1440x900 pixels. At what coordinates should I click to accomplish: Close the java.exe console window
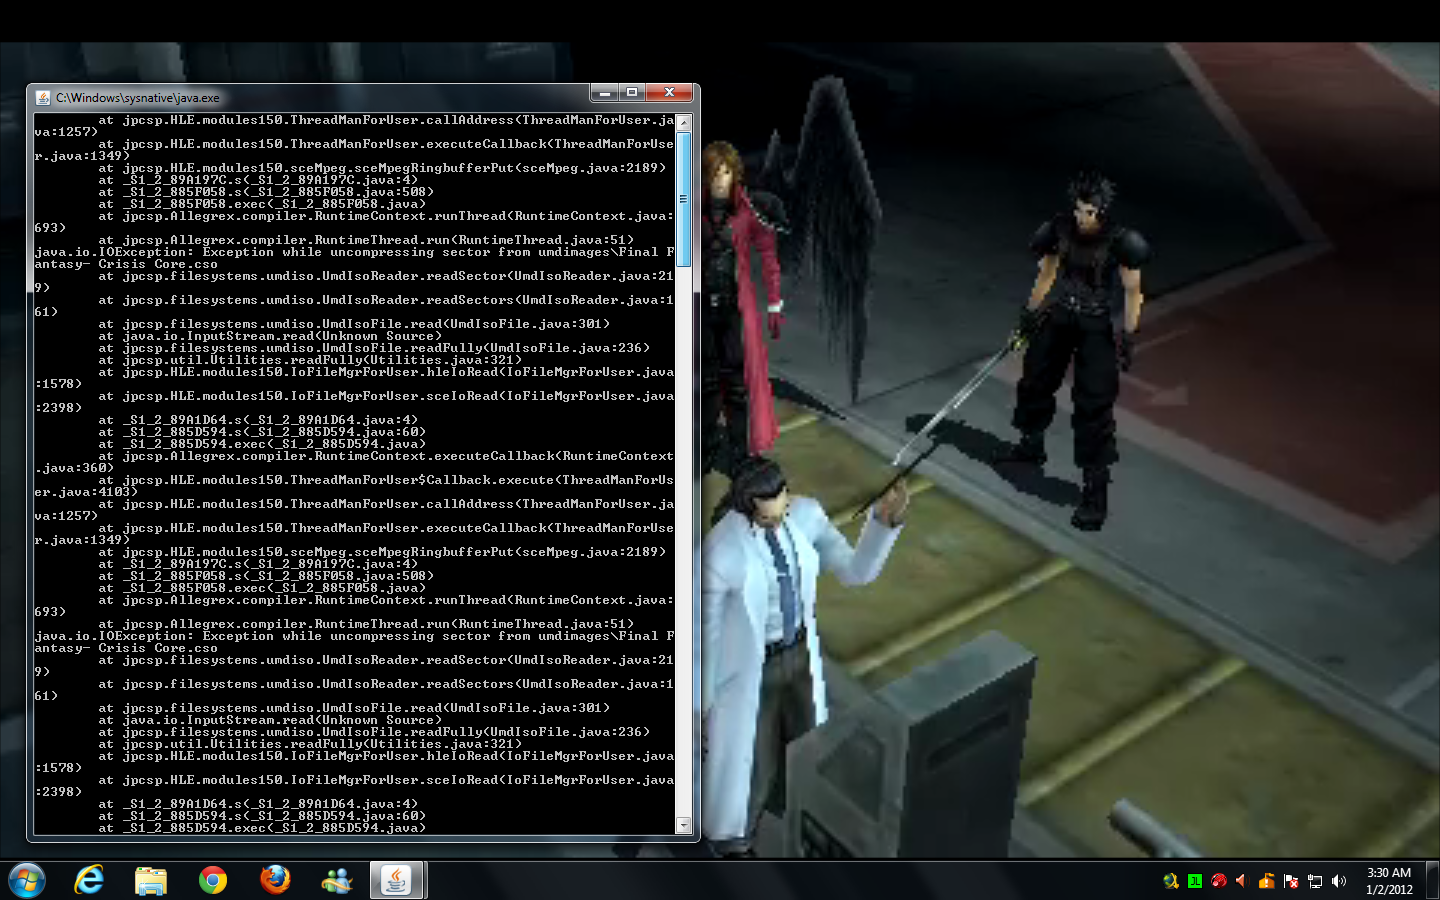coord(669,93)
